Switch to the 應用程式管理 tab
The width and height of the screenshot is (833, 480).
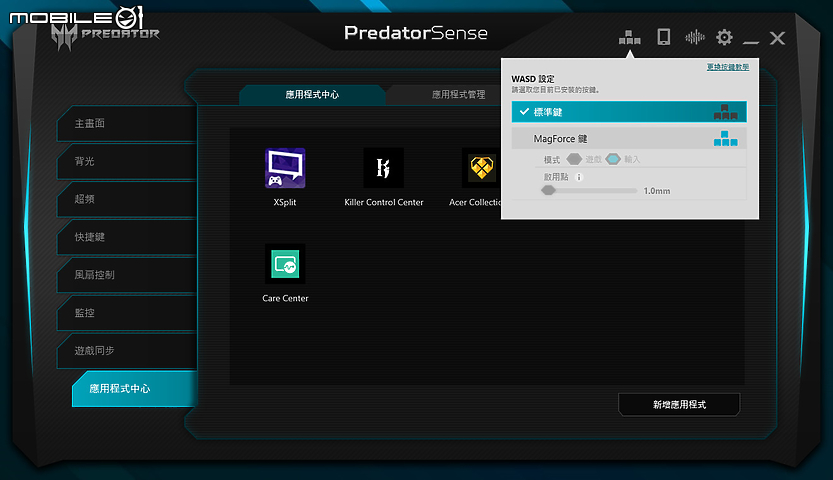point(445,95)
